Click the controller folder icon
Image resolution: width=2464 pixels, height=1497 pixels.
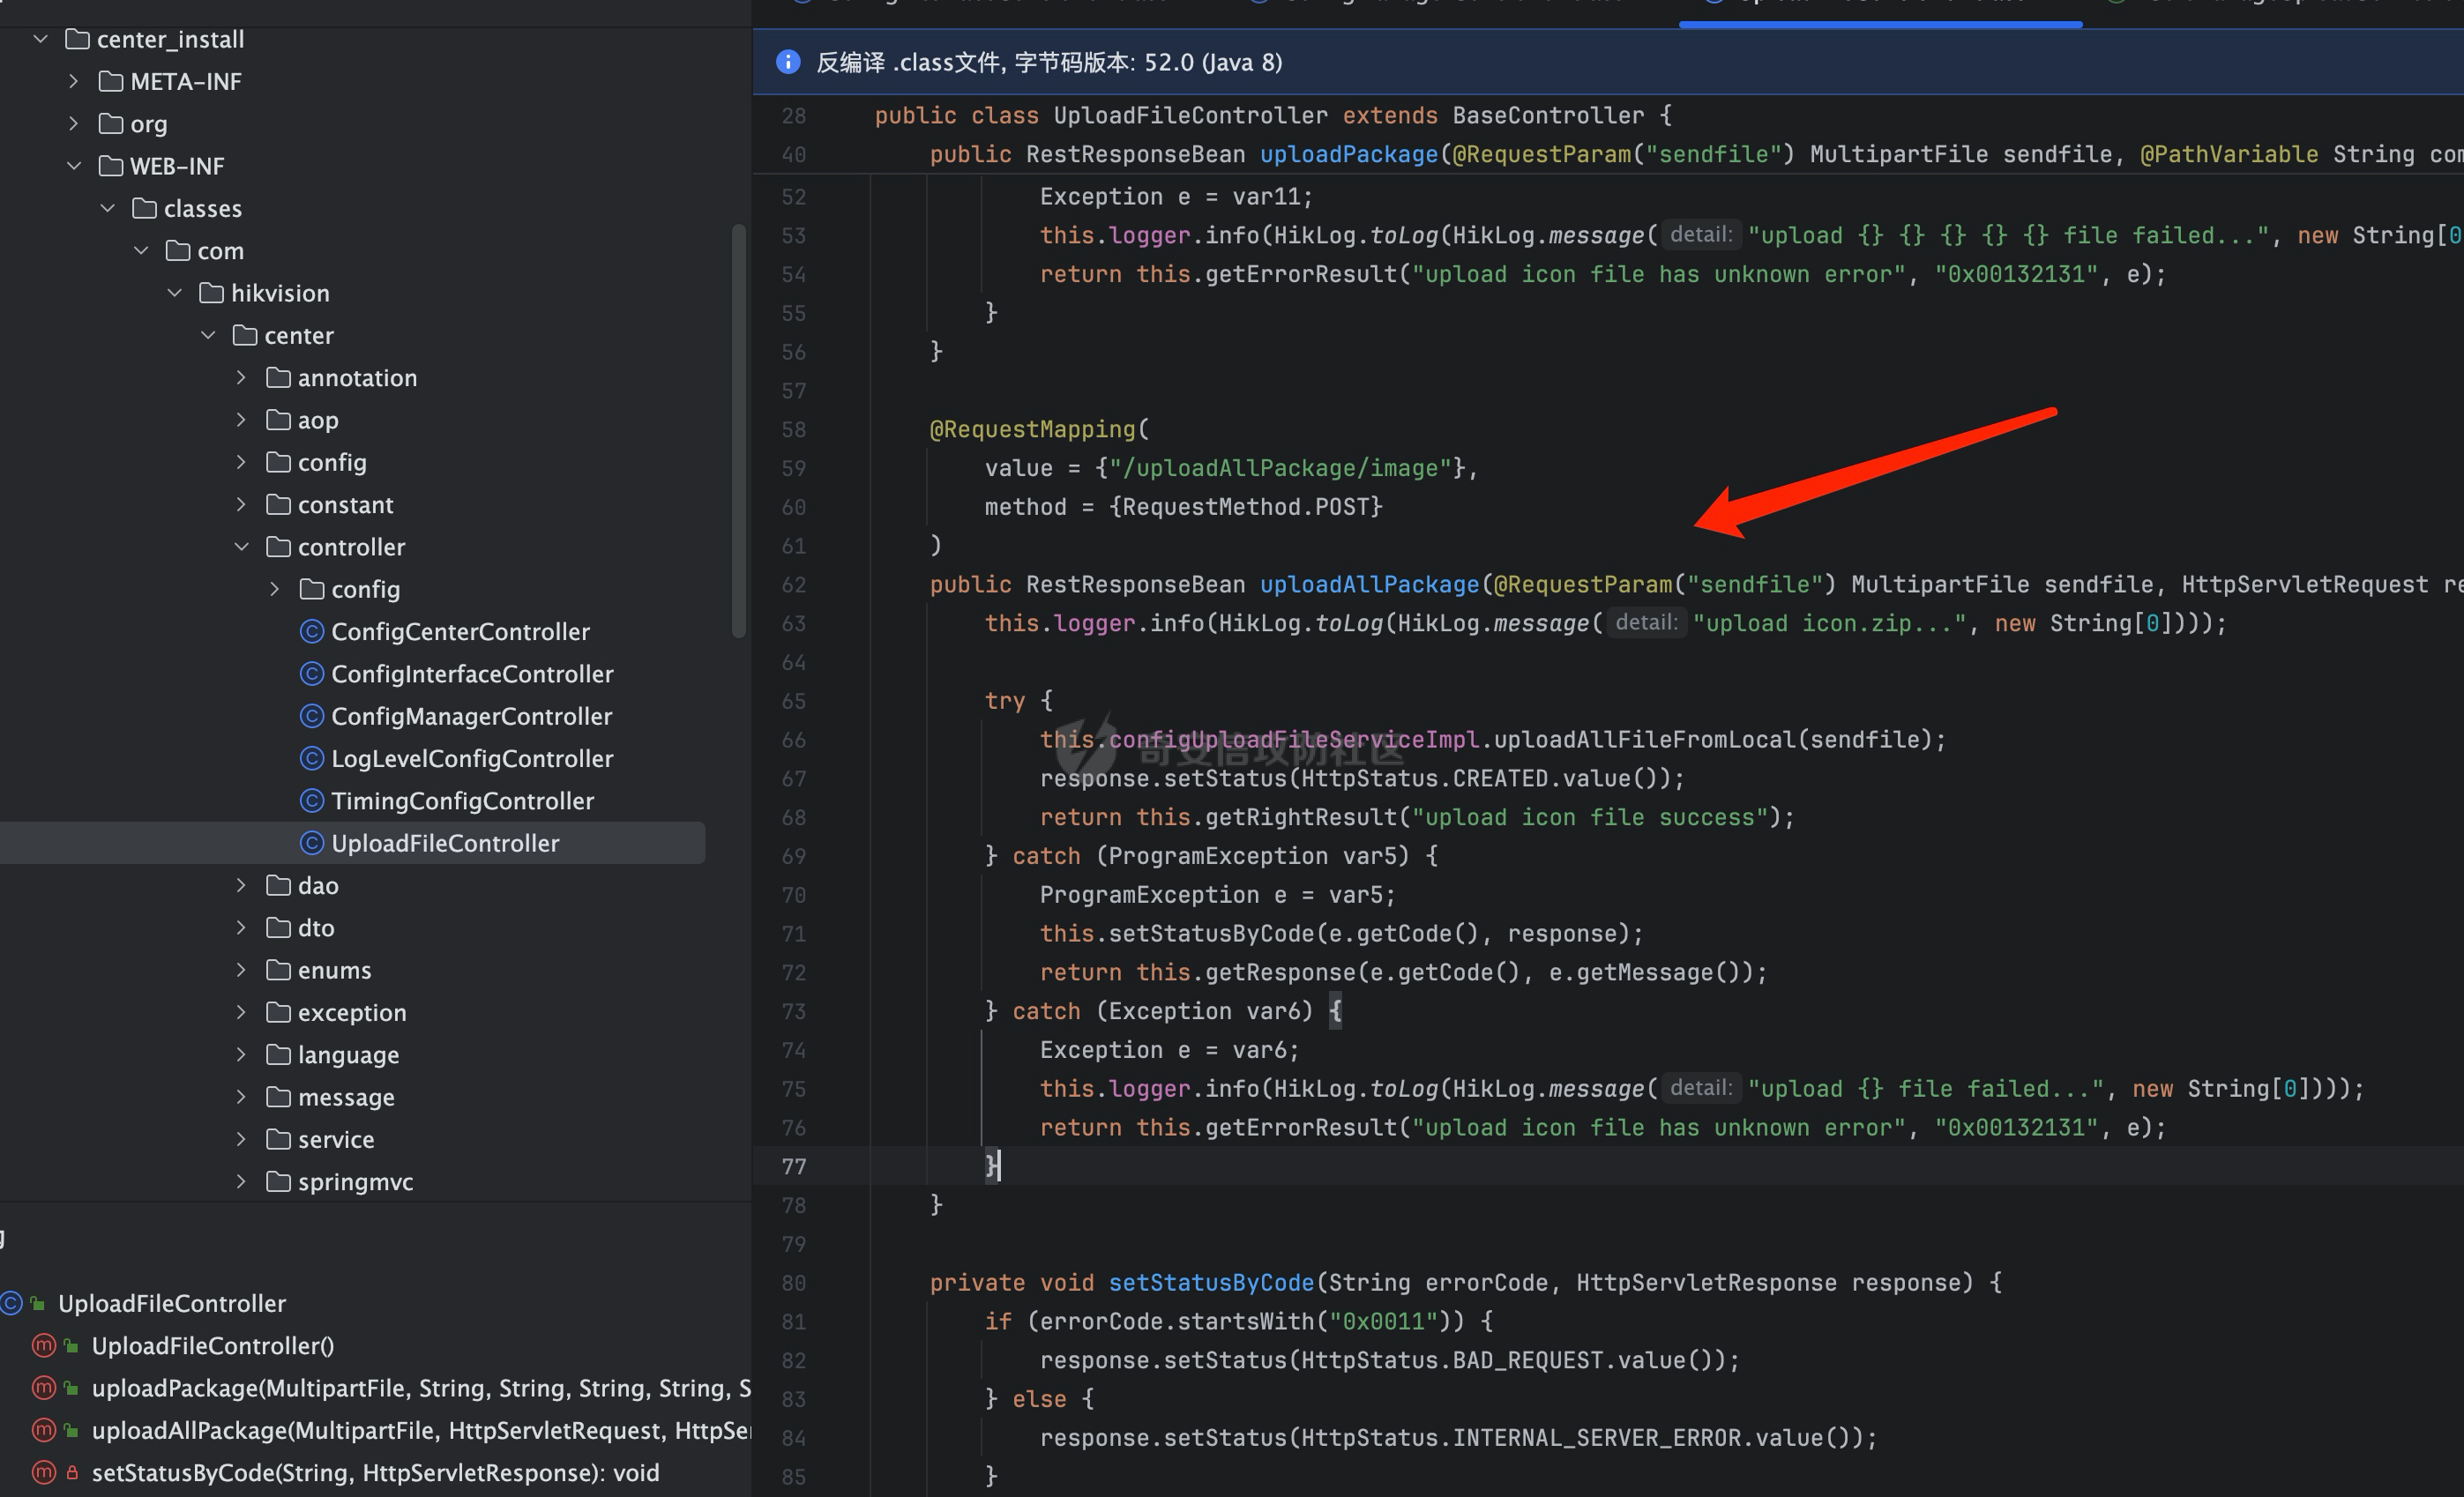278,546
